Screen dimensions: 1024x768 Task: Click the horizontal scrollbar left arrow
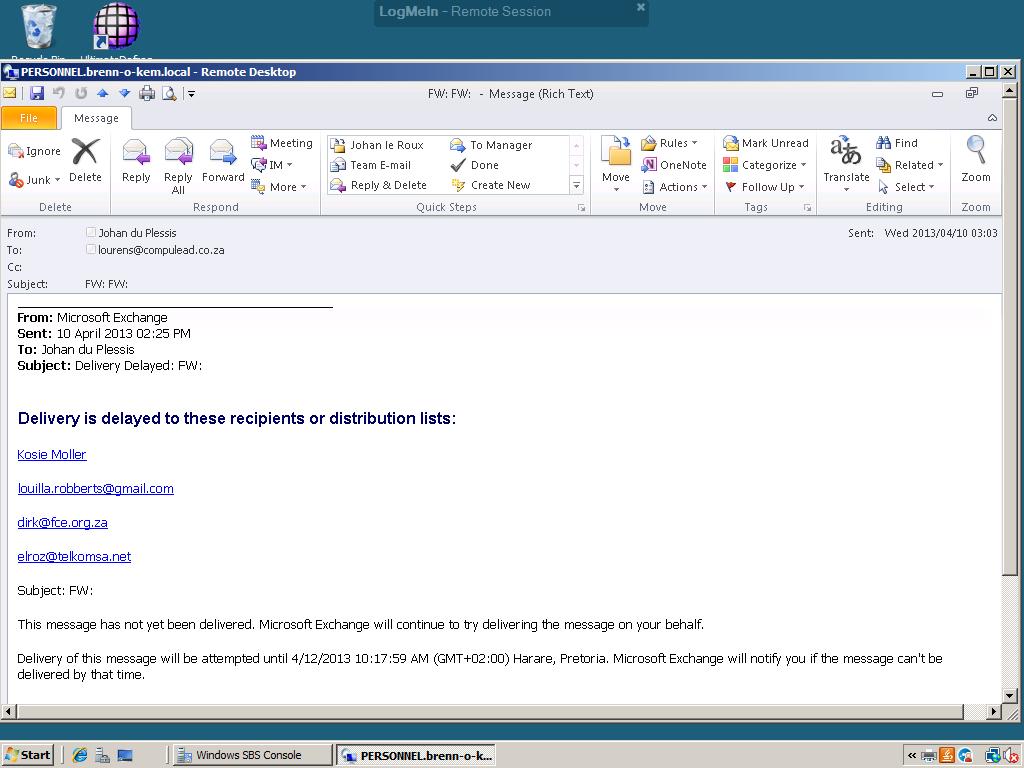[x=9, y=711]
